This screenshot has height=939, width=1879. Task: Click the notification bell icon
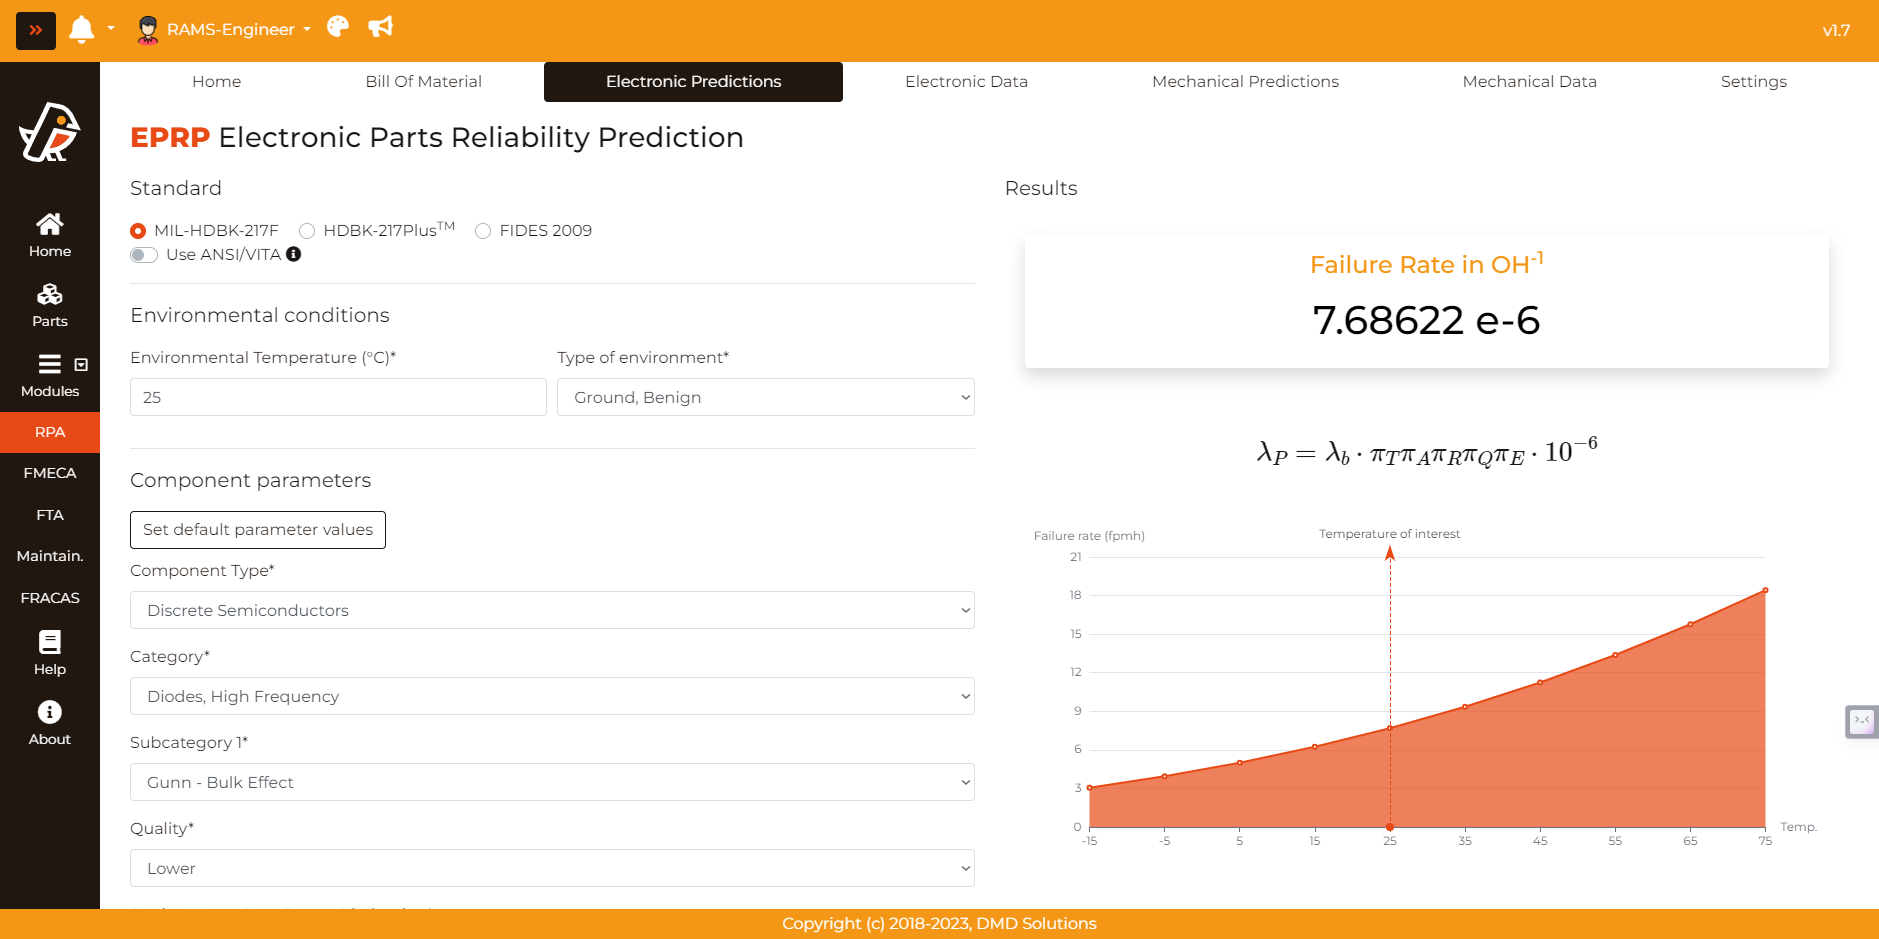tap(81, 30)
